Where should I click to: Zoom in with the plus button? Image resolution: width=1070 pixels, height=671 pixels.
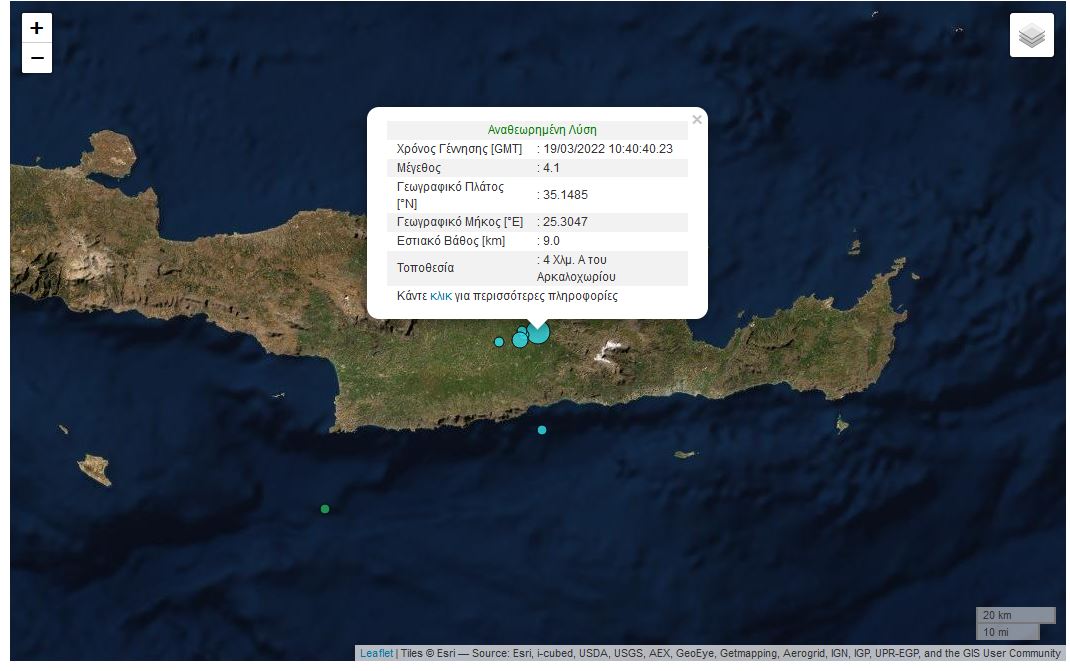coord(37,28)
